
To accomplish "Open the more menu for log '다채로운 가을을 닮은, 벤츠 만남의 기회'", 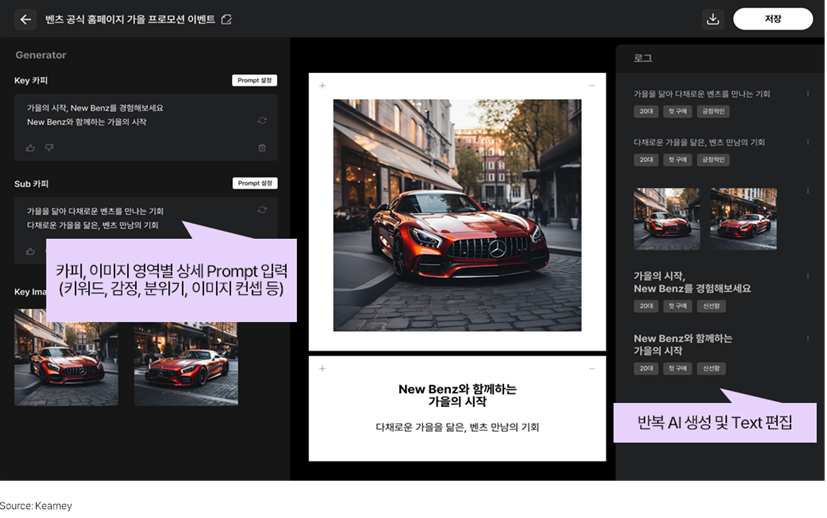I will [807, 142].
